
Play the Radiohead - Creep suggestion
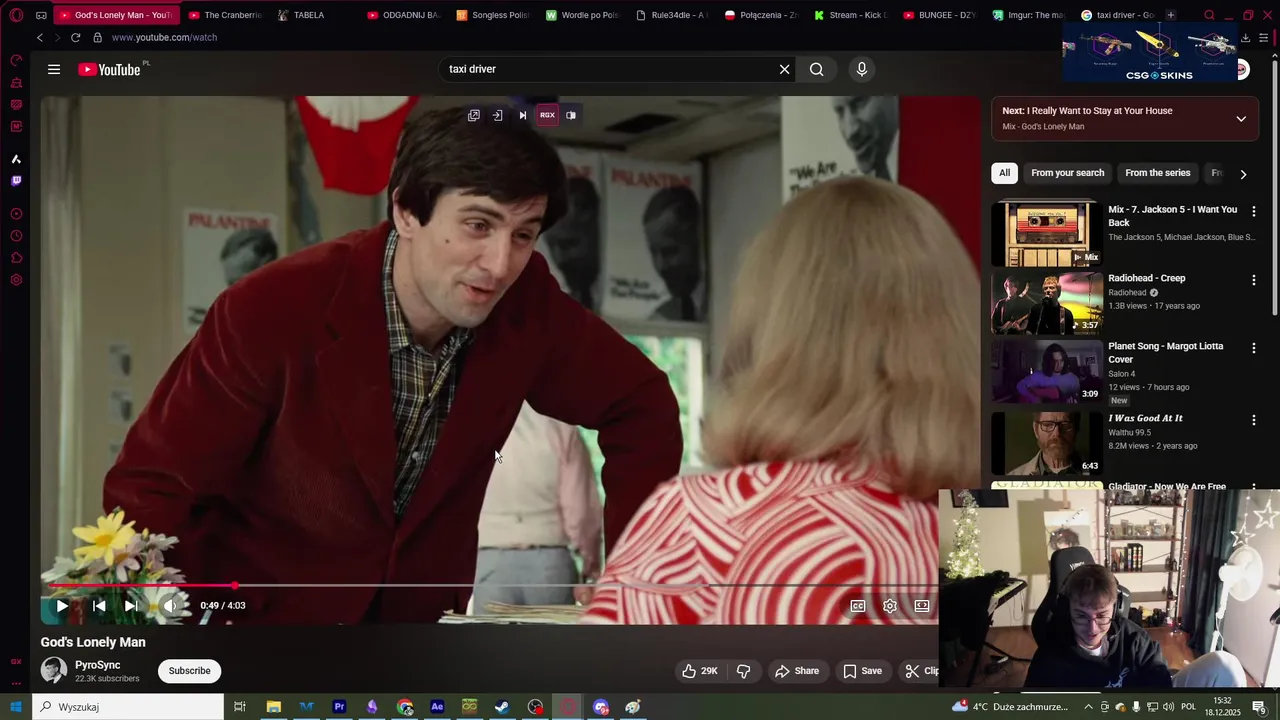(1047, 303)
